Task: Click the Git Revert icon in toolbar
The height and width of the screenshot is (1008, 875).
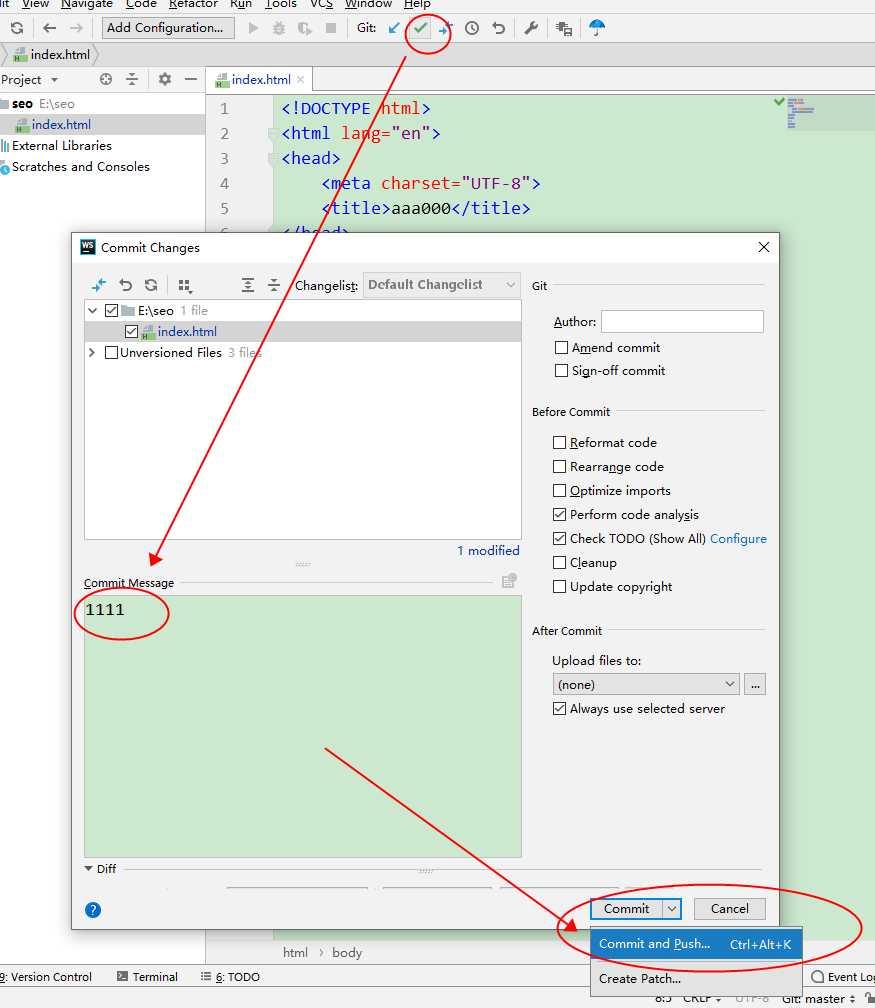Action: [498, 28]
